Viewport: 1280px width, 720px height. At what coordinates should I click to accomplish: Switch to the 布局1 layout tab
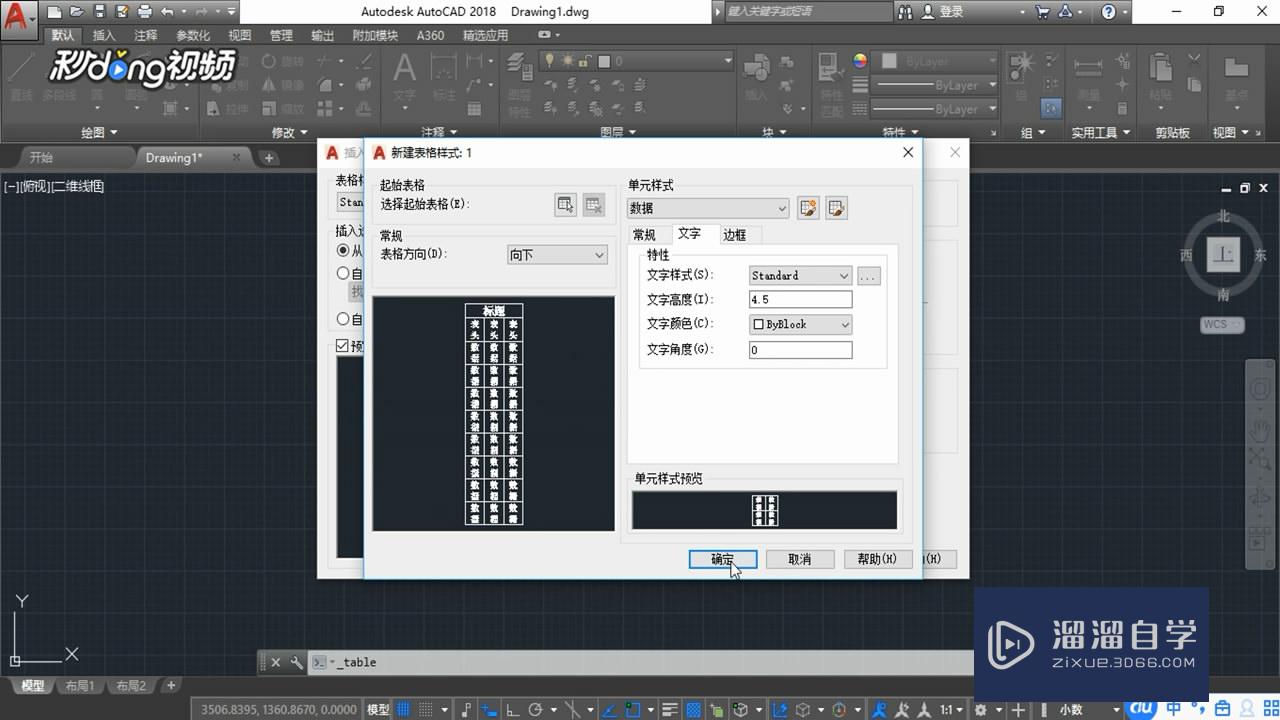79,685
